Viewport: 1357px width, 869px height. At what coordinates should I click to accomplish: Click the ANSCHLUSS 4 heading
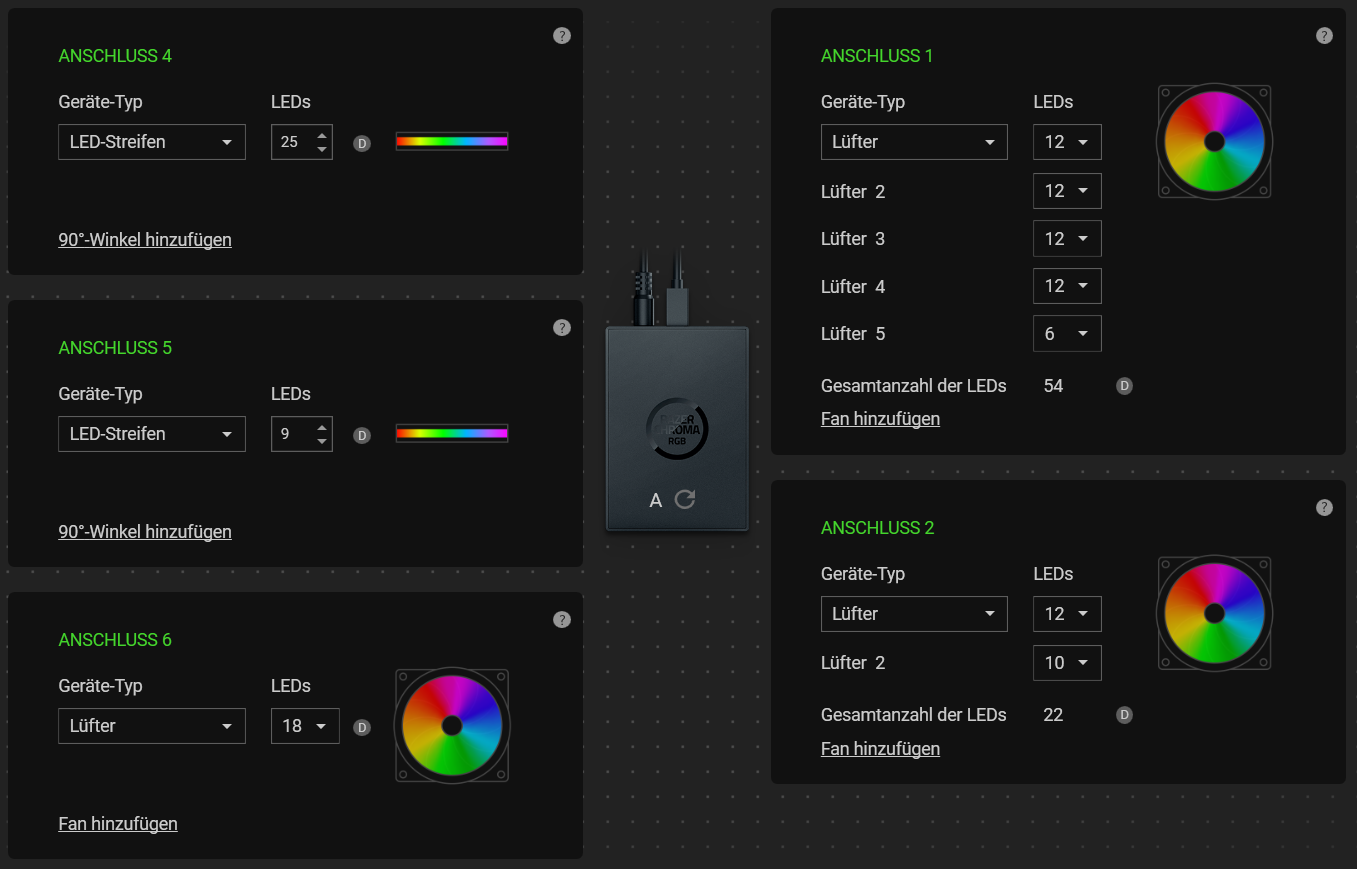[x=115, y=56]
